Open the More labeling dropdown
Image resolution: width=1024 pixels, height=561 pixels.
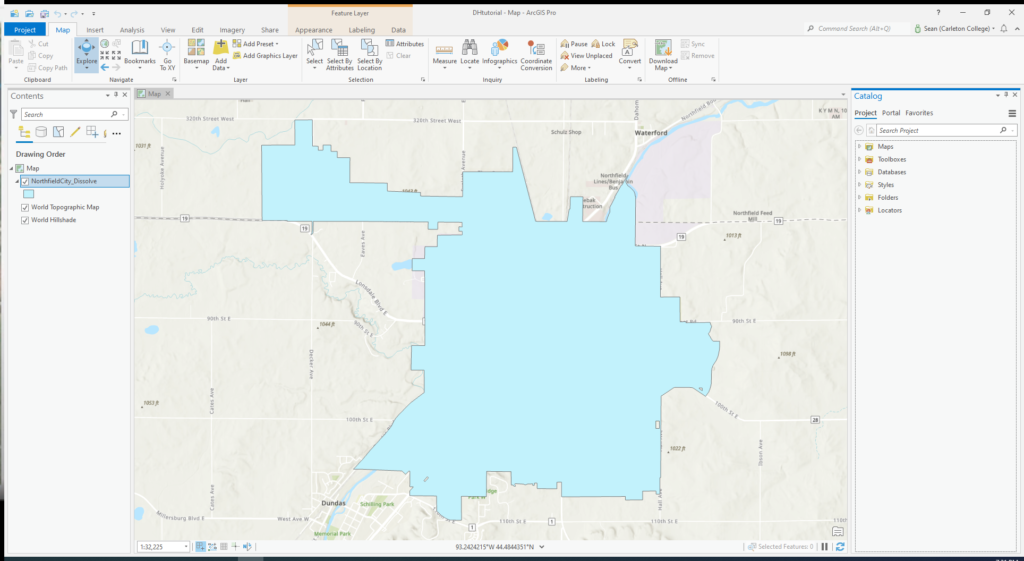coord(575,67)
